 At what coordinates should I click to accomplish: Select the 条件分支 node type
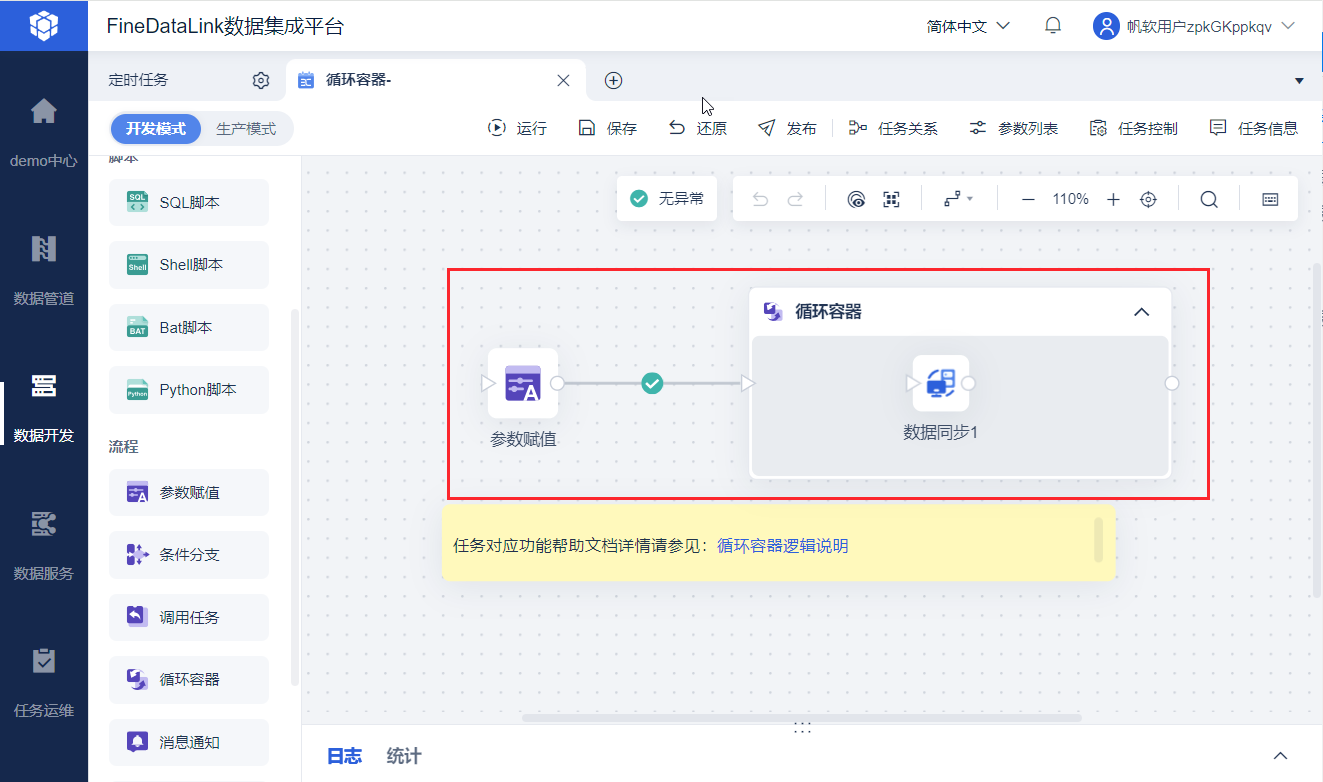(189, 555)
